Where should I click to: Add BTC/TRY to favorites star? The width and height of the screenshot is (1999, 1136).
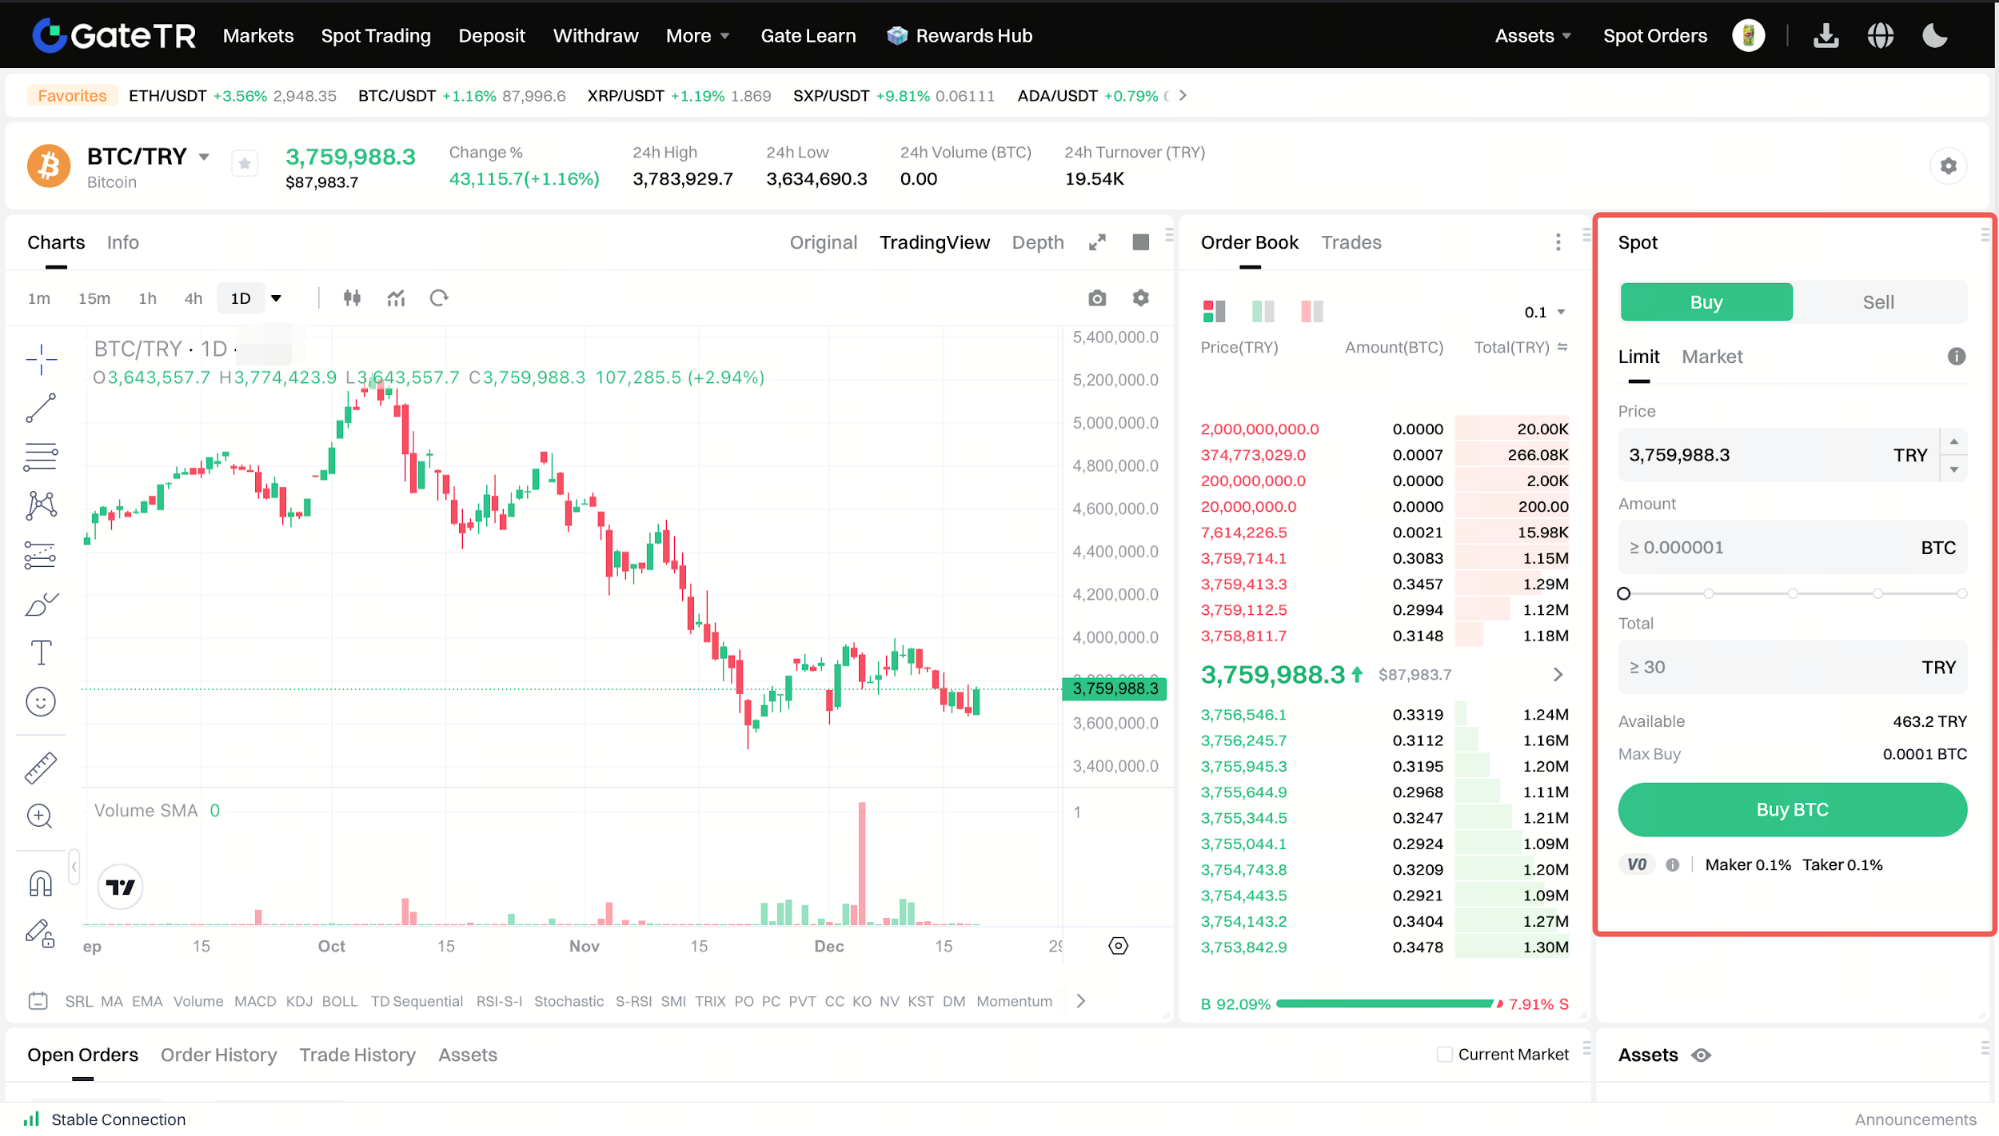[x=245, y=164]
